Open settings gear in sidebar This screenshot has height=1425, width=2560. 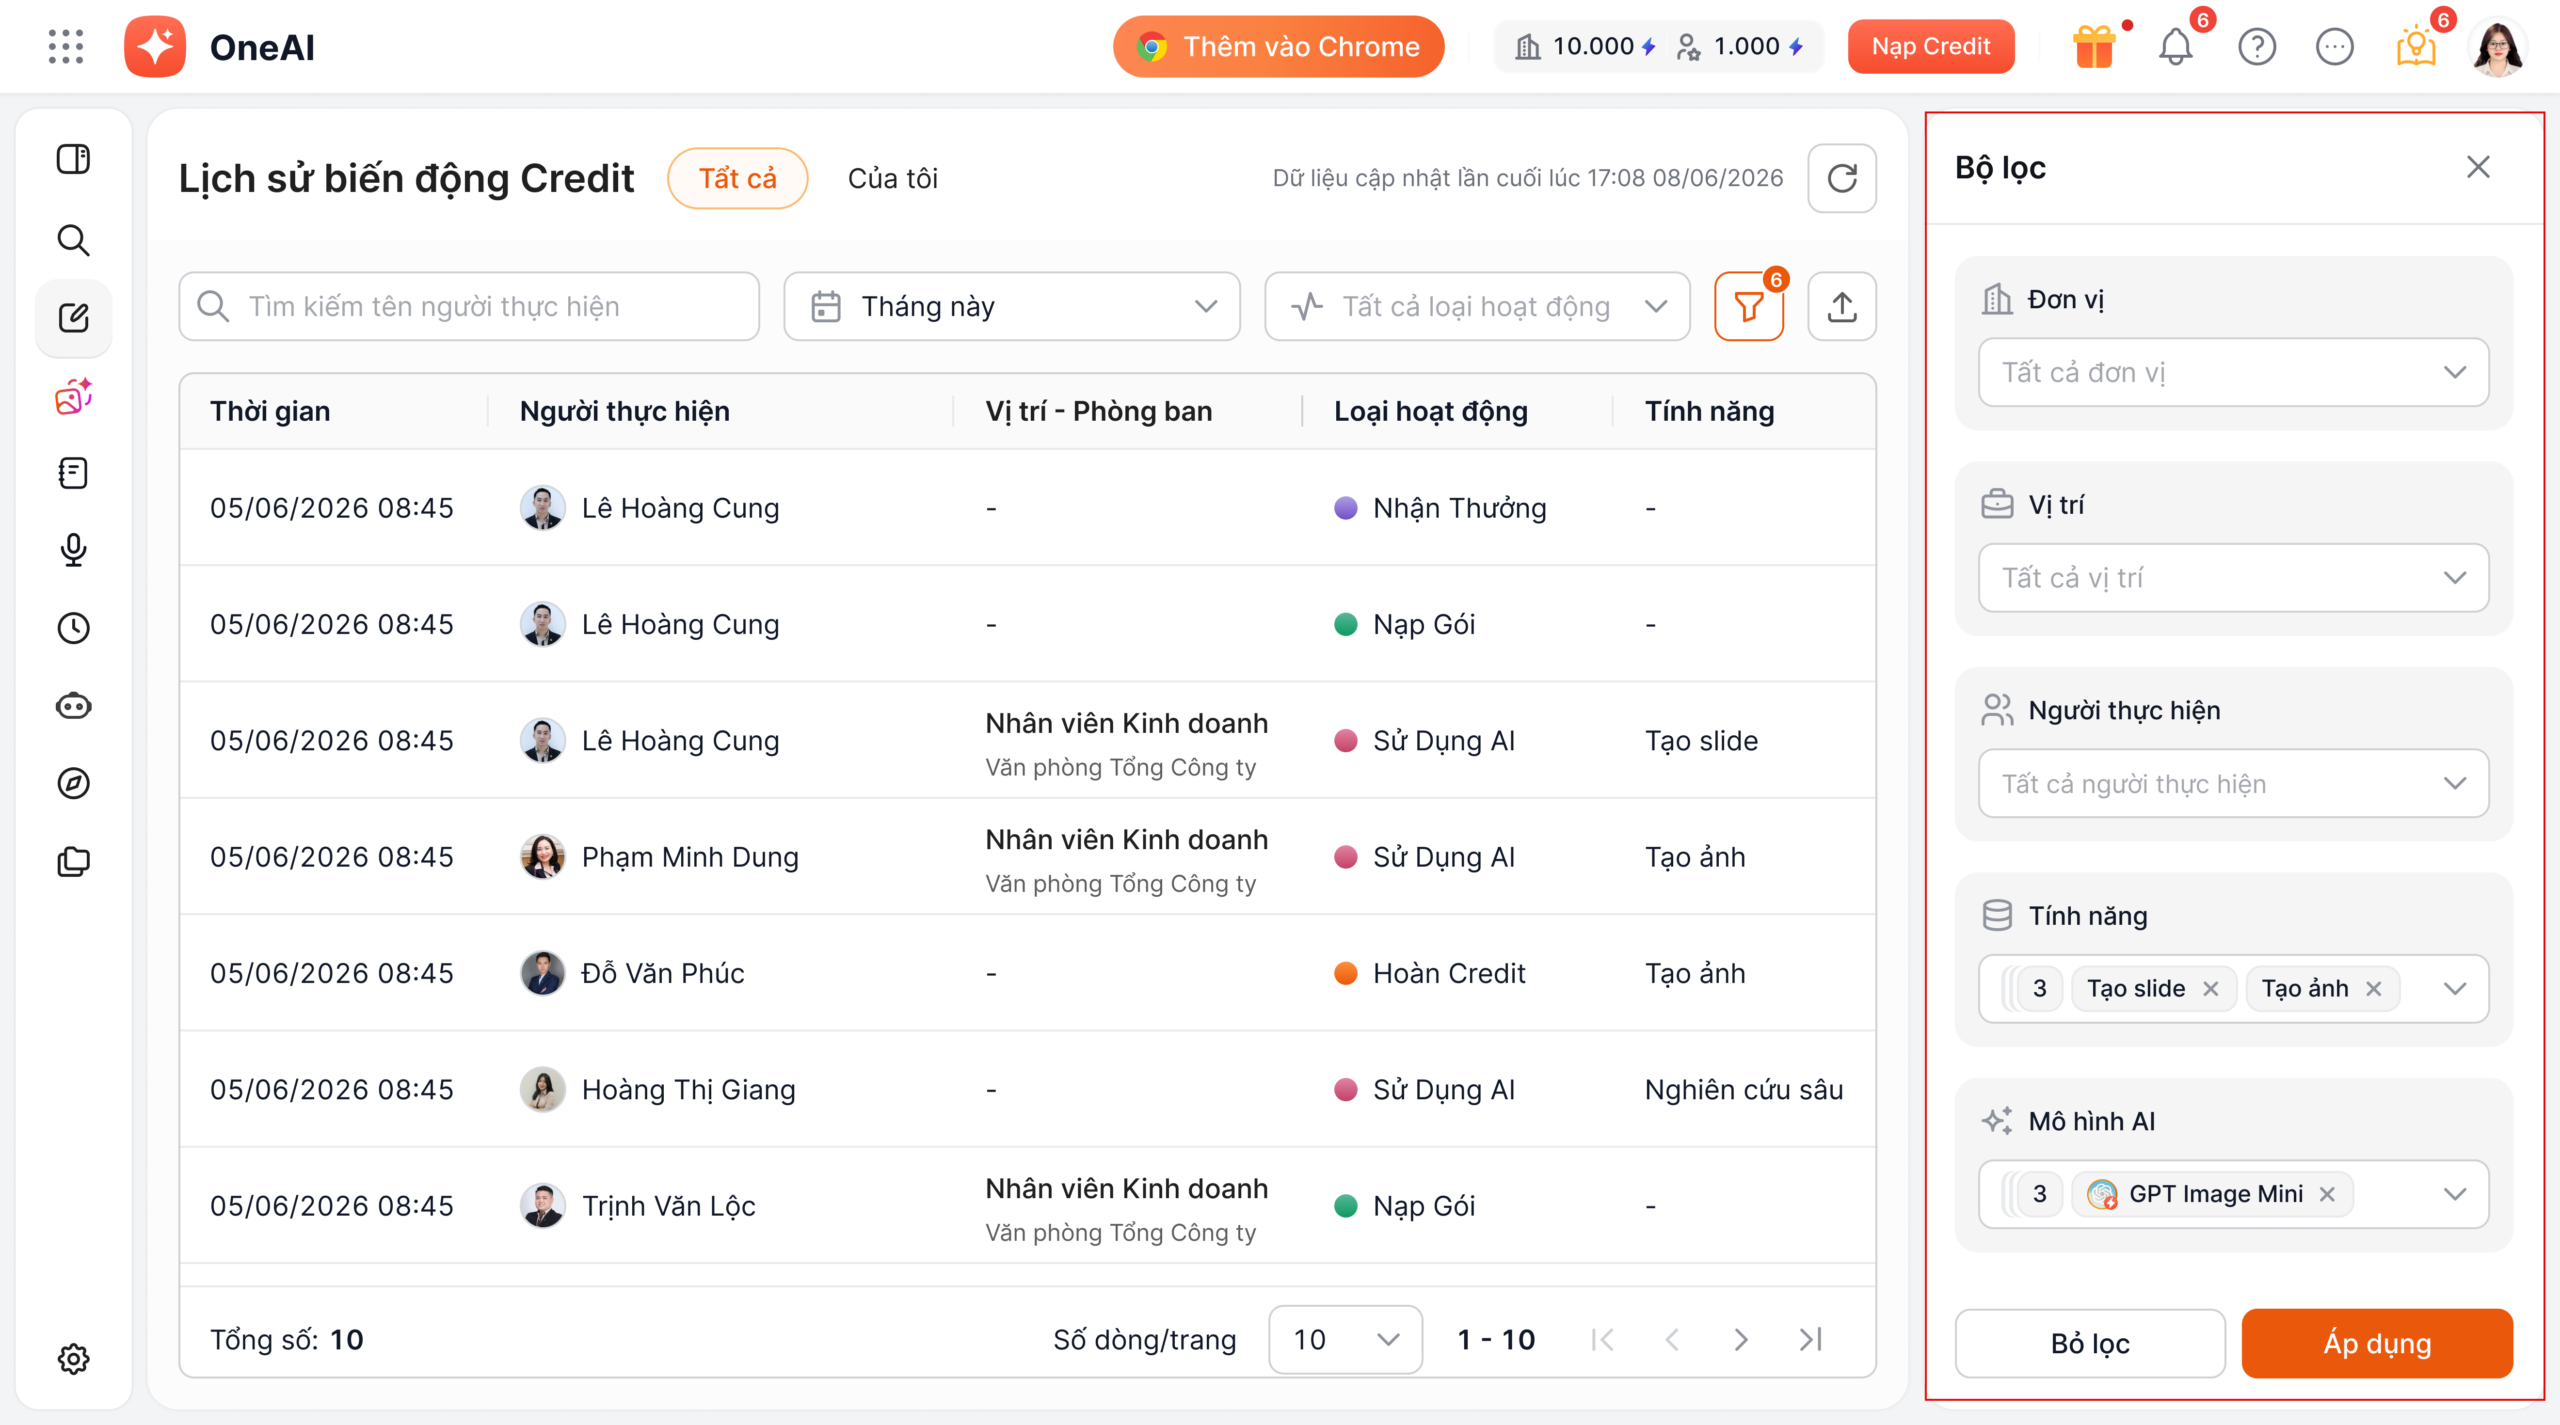click(x=73, y=1359)
